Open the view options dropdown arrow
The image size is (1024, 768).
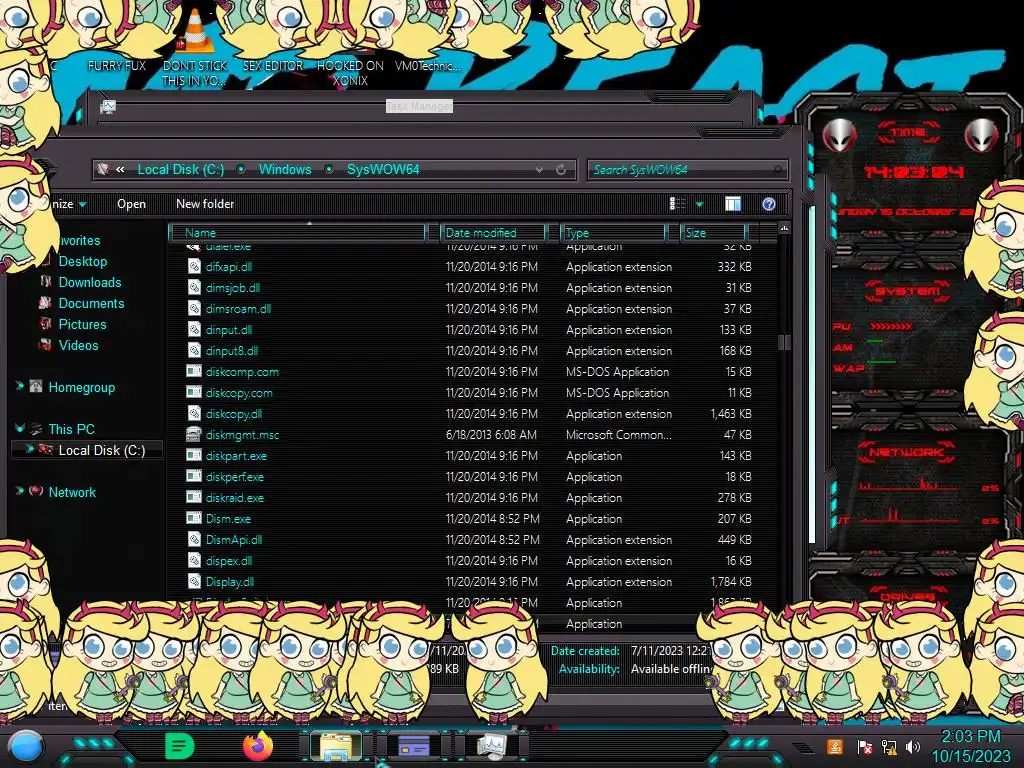[699, 204]
